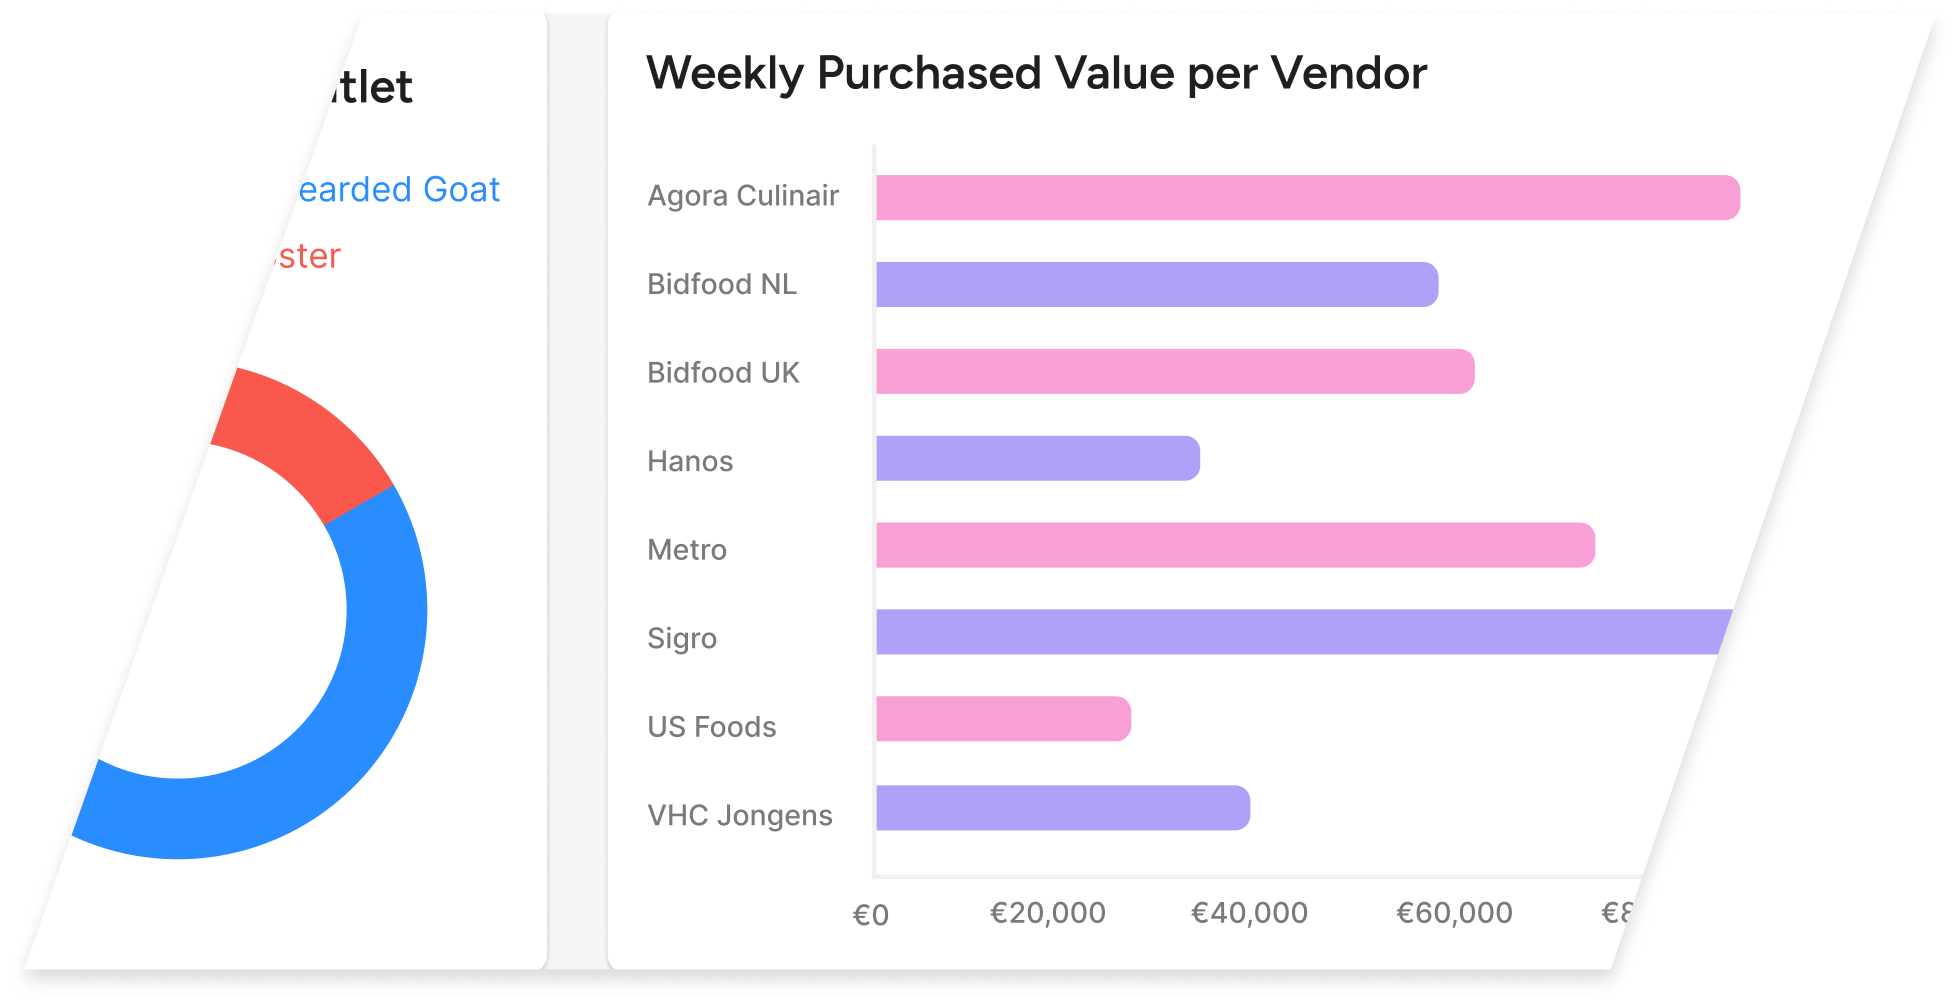The width and height of the screenshot is (1960, 1005).
Task: Click the €20,000 axis label
Action: [x=1047, y=913]
